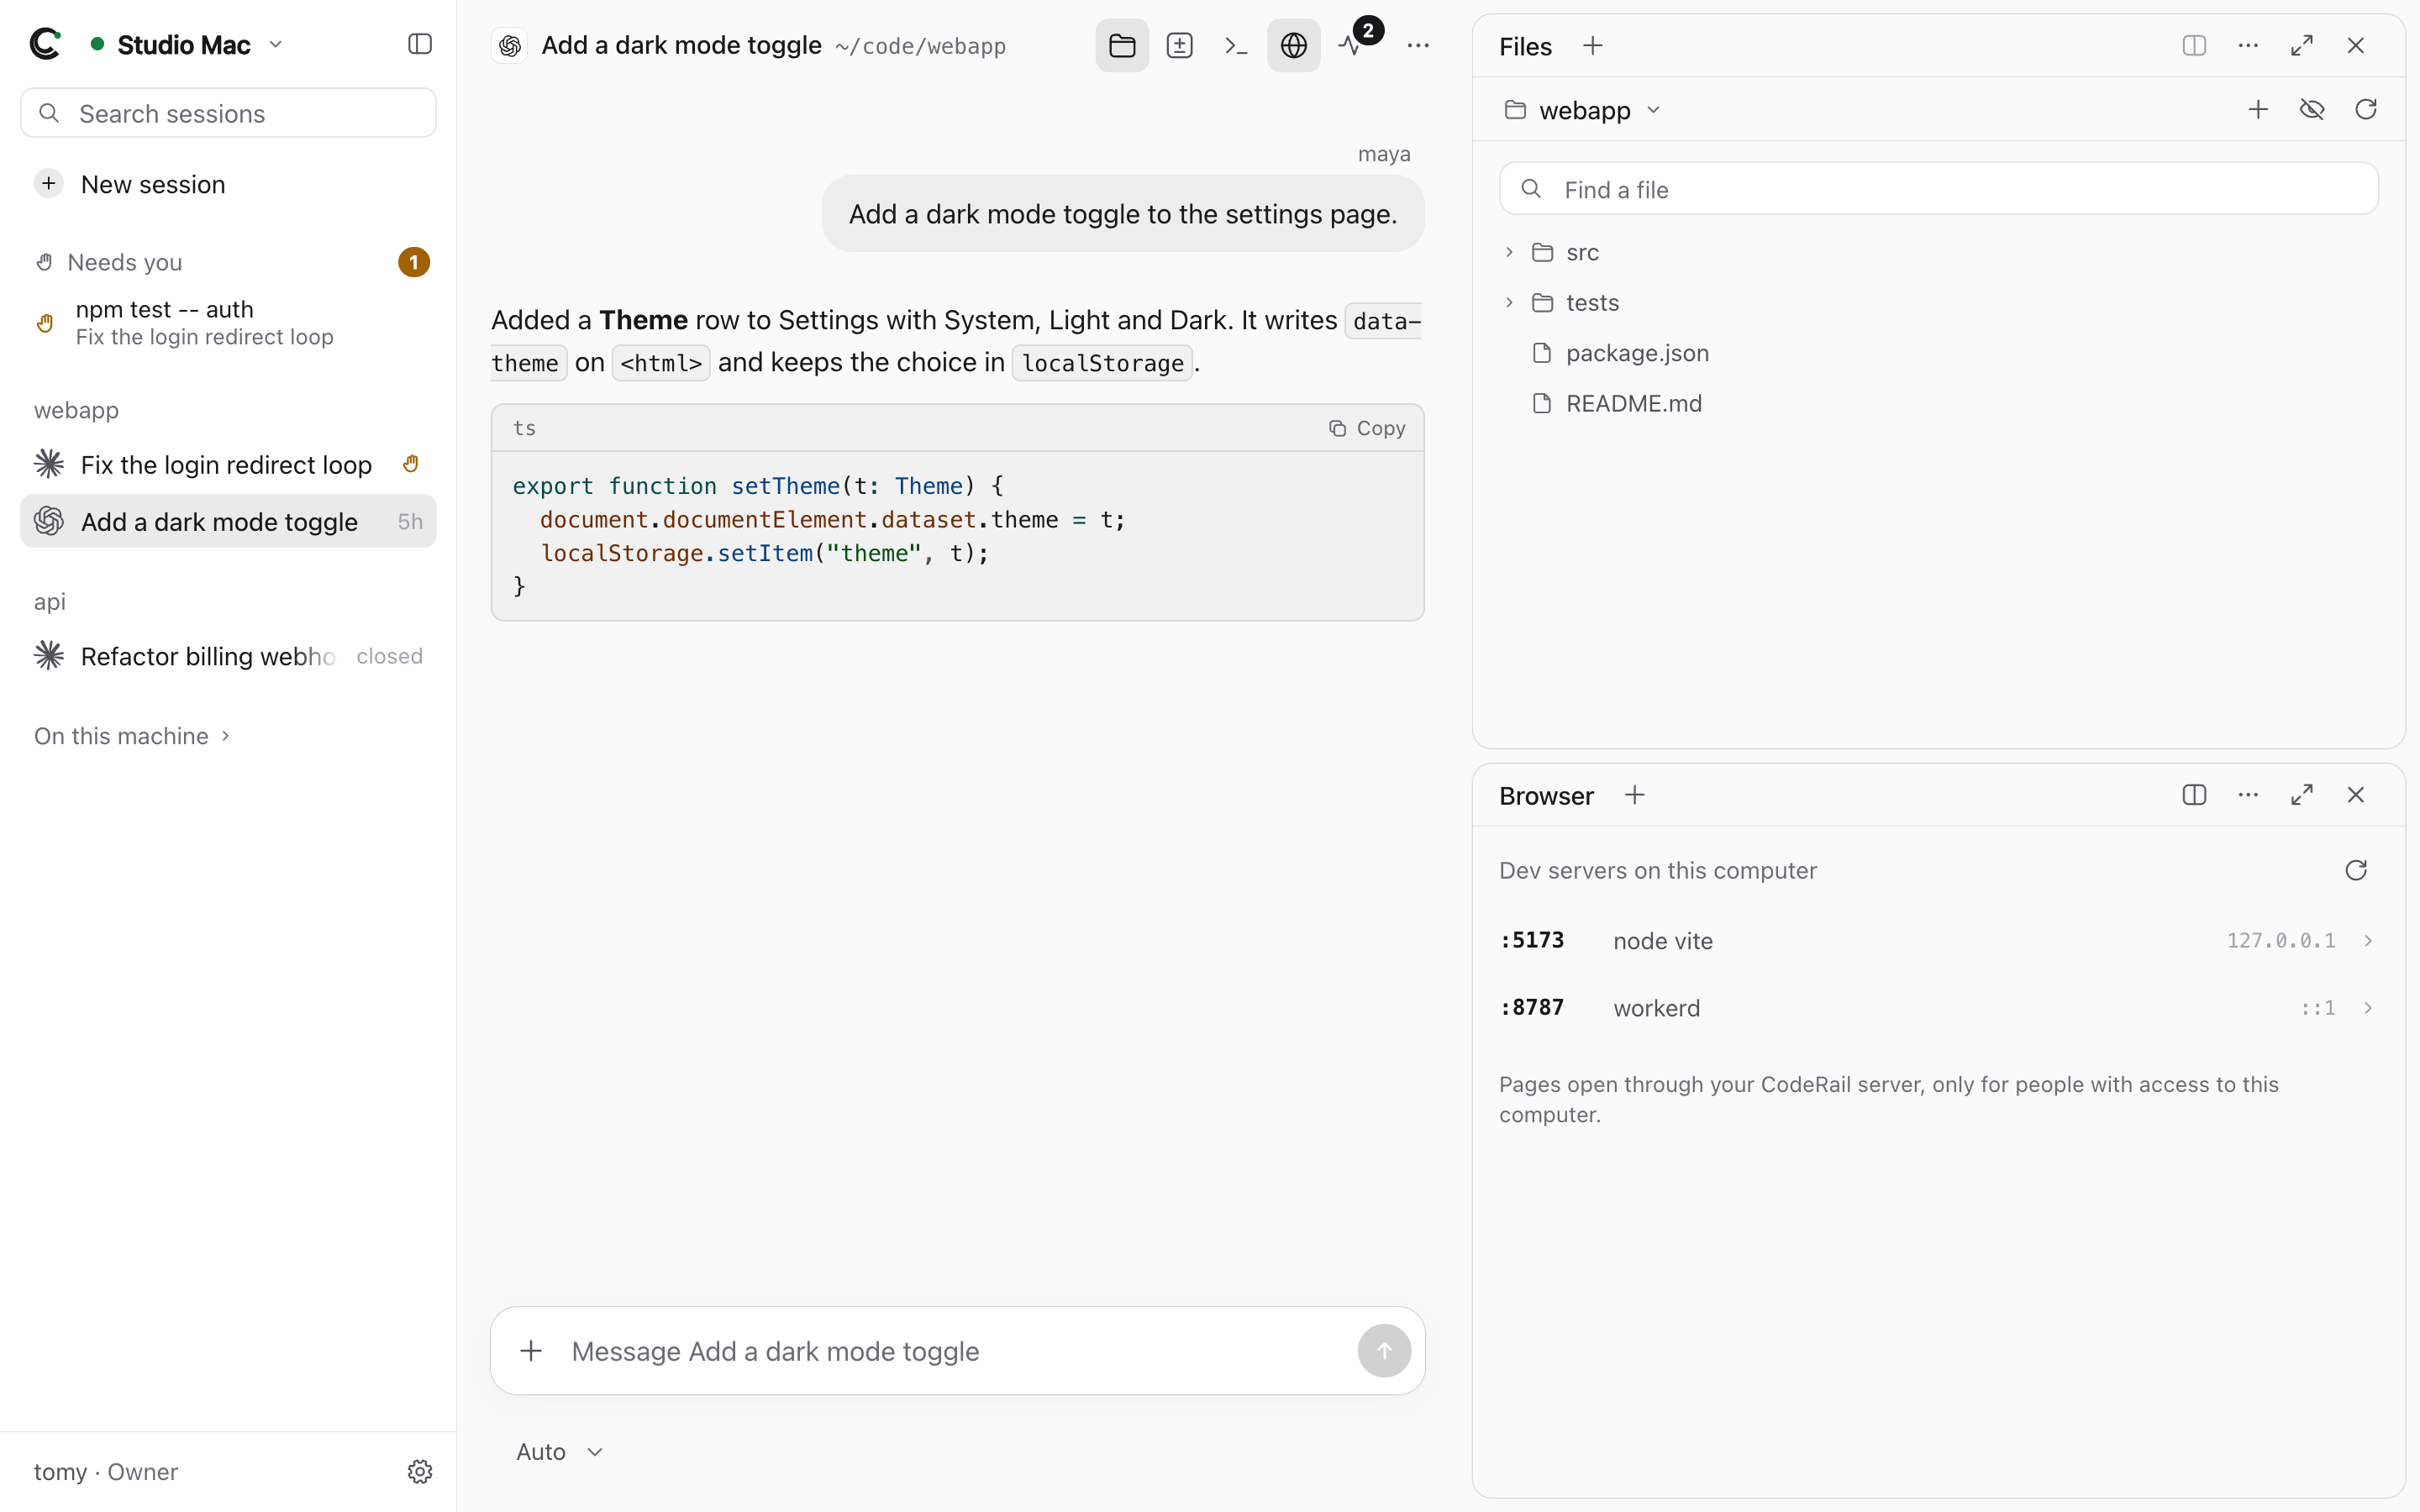Viewport: 2420px width, 1512px height.
Task: Open the Auto mode dropdown
Action: (x=559, y=1451)
